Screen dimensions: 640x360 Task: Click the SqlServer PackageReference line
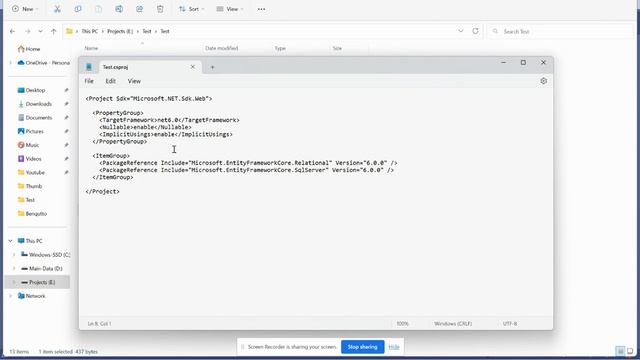pos(247,170)
